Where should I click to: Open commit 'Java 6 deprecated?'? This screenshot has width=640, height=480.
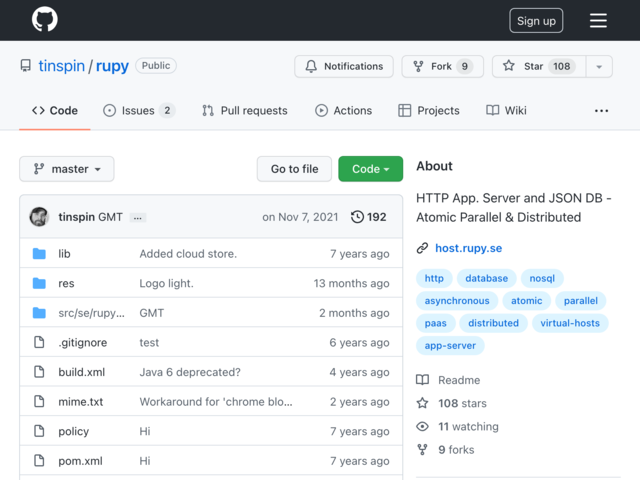click(x=190, y=372)
